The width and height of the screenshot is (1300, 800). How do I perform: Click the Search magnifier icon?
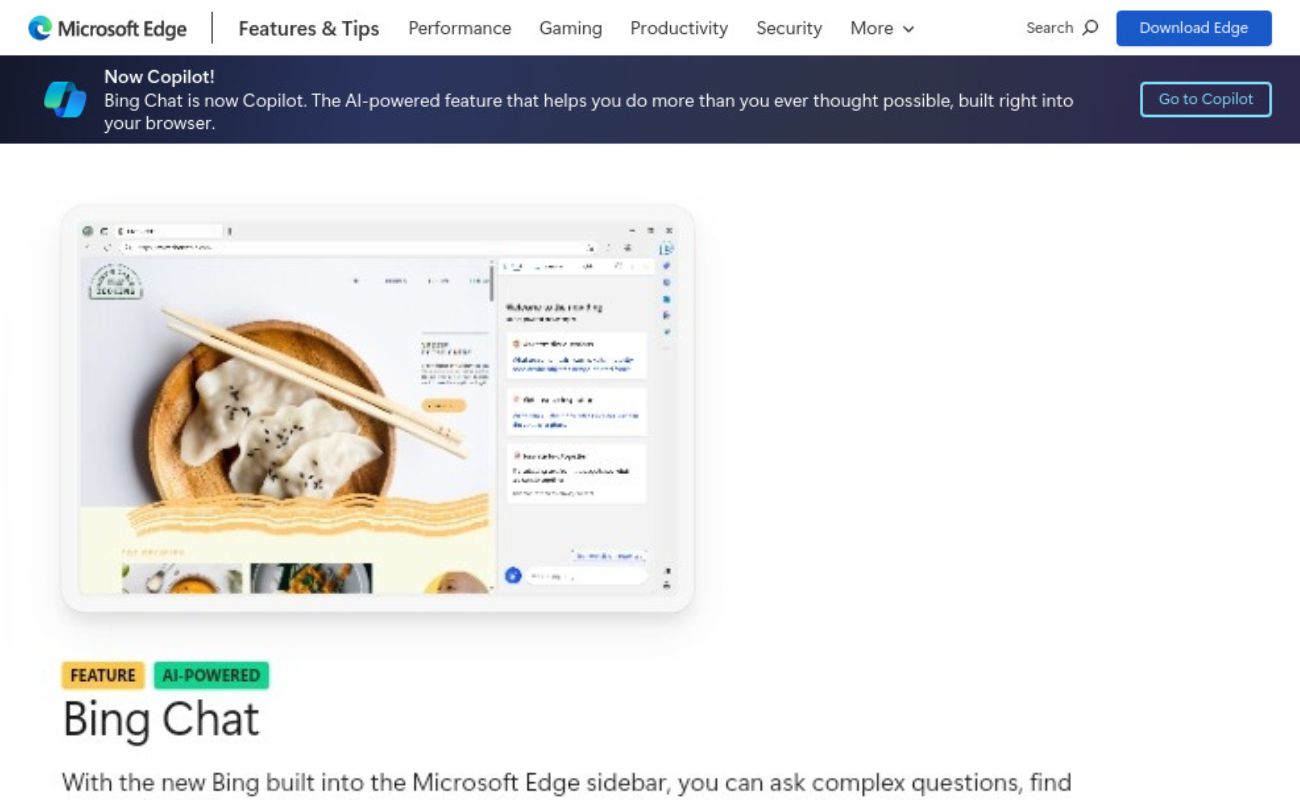tap(1090, 27)
